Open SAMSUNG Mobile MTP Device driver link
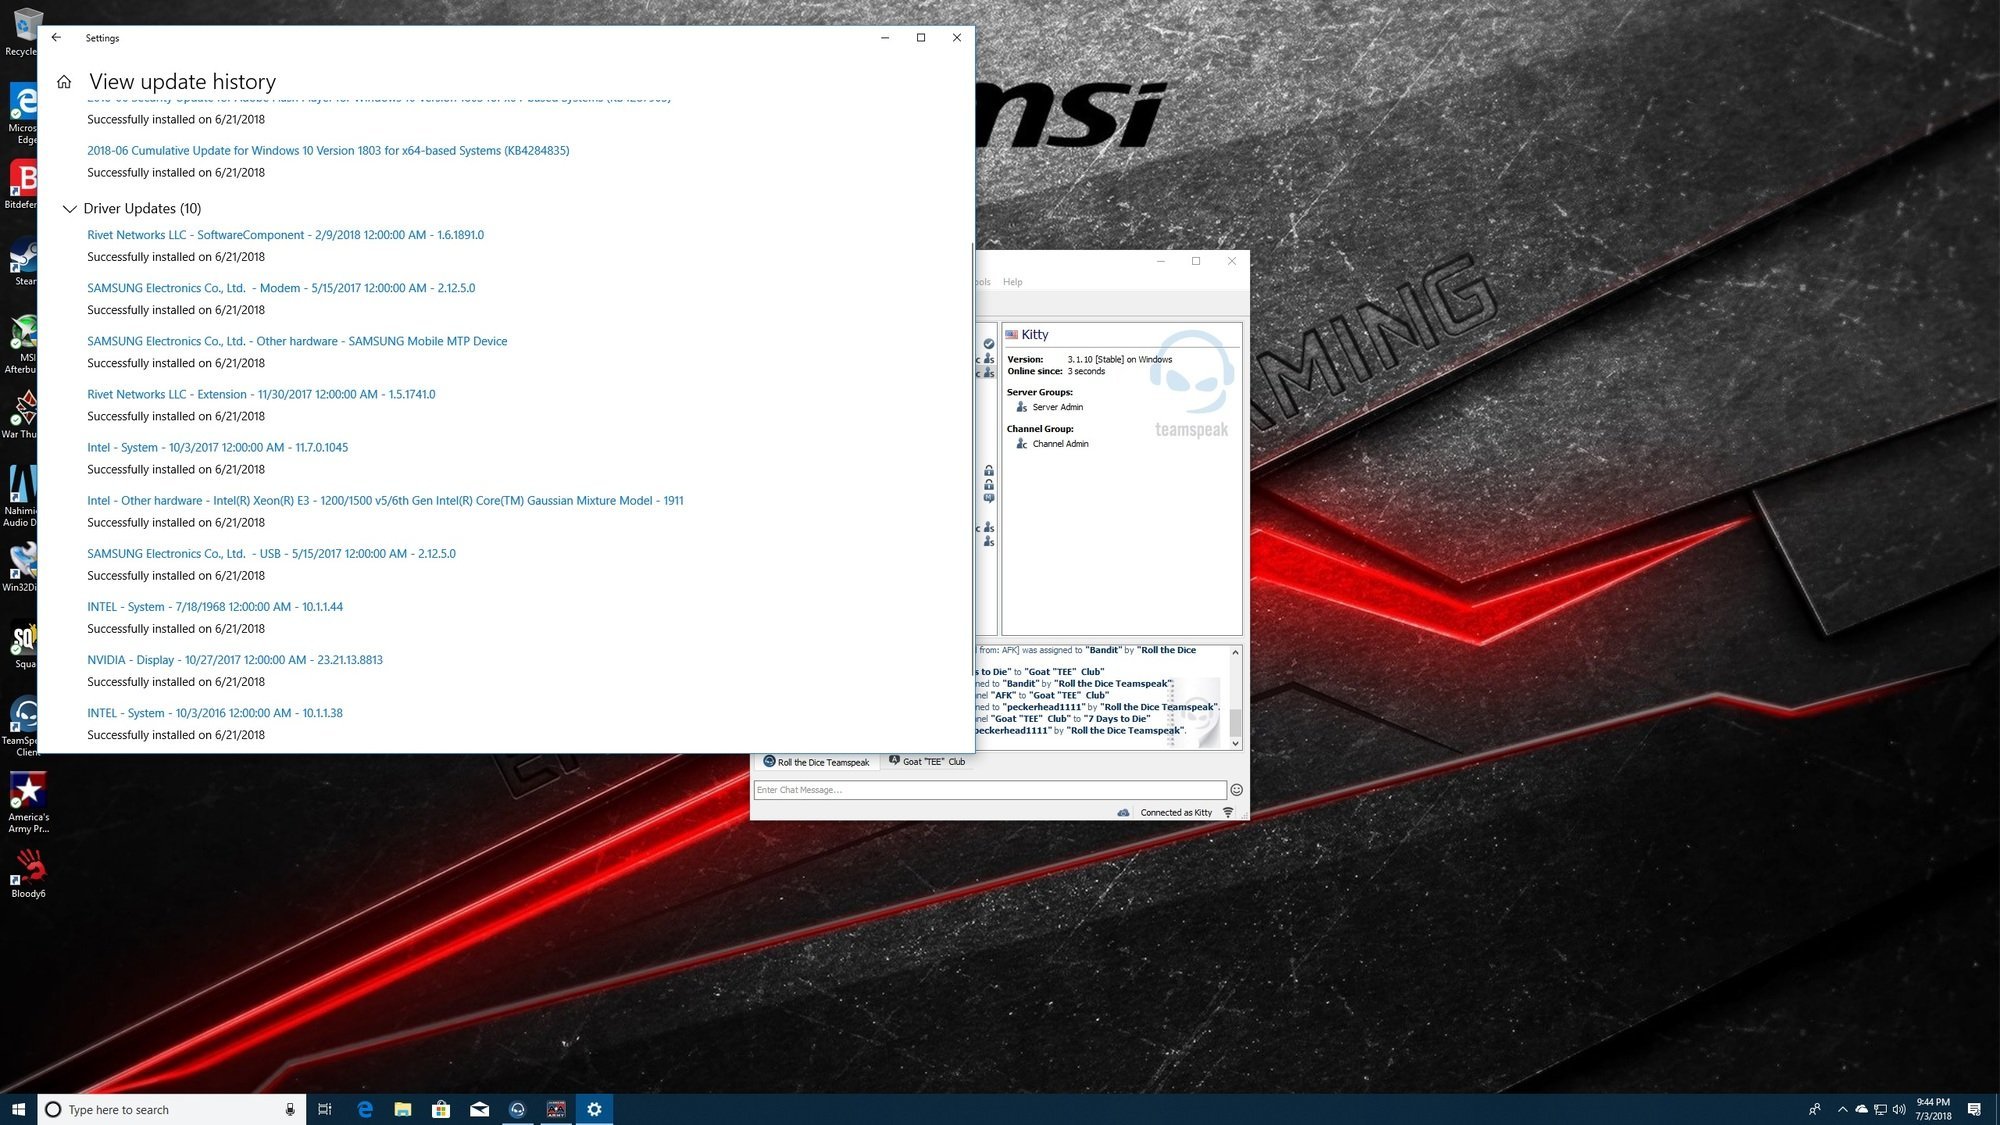Viewport: 2000px width, 1125px height. [x=297, y=341]
